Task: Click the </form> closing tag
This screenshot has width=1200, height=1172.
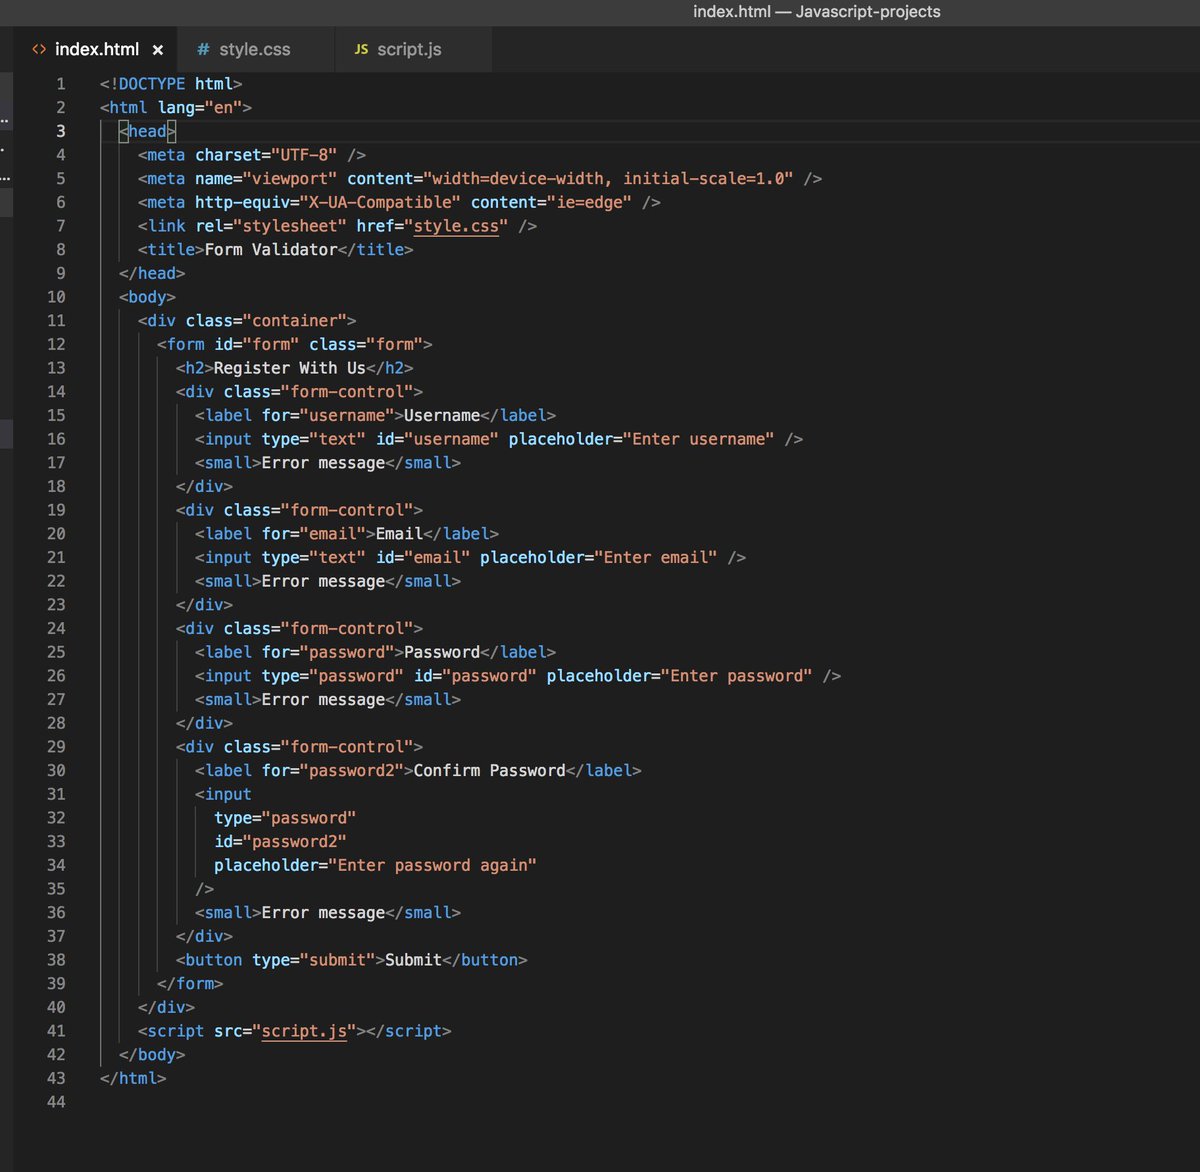Action: [190, 984]
